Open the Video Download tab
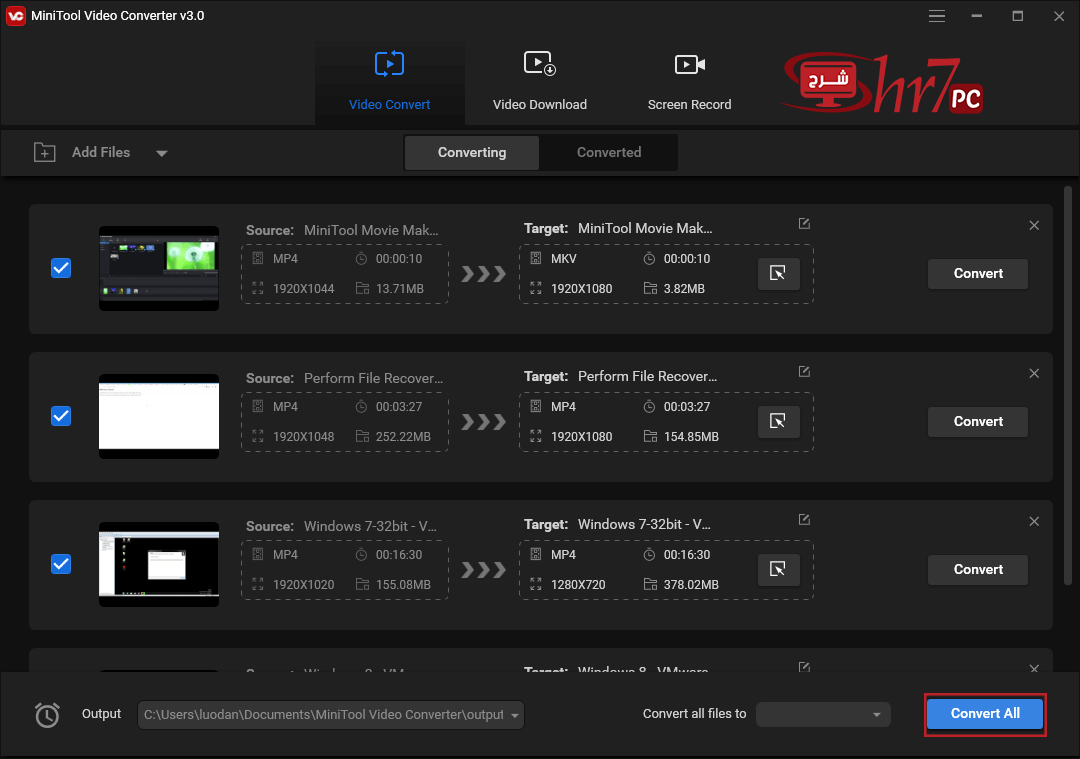 (x=539, y=82)
